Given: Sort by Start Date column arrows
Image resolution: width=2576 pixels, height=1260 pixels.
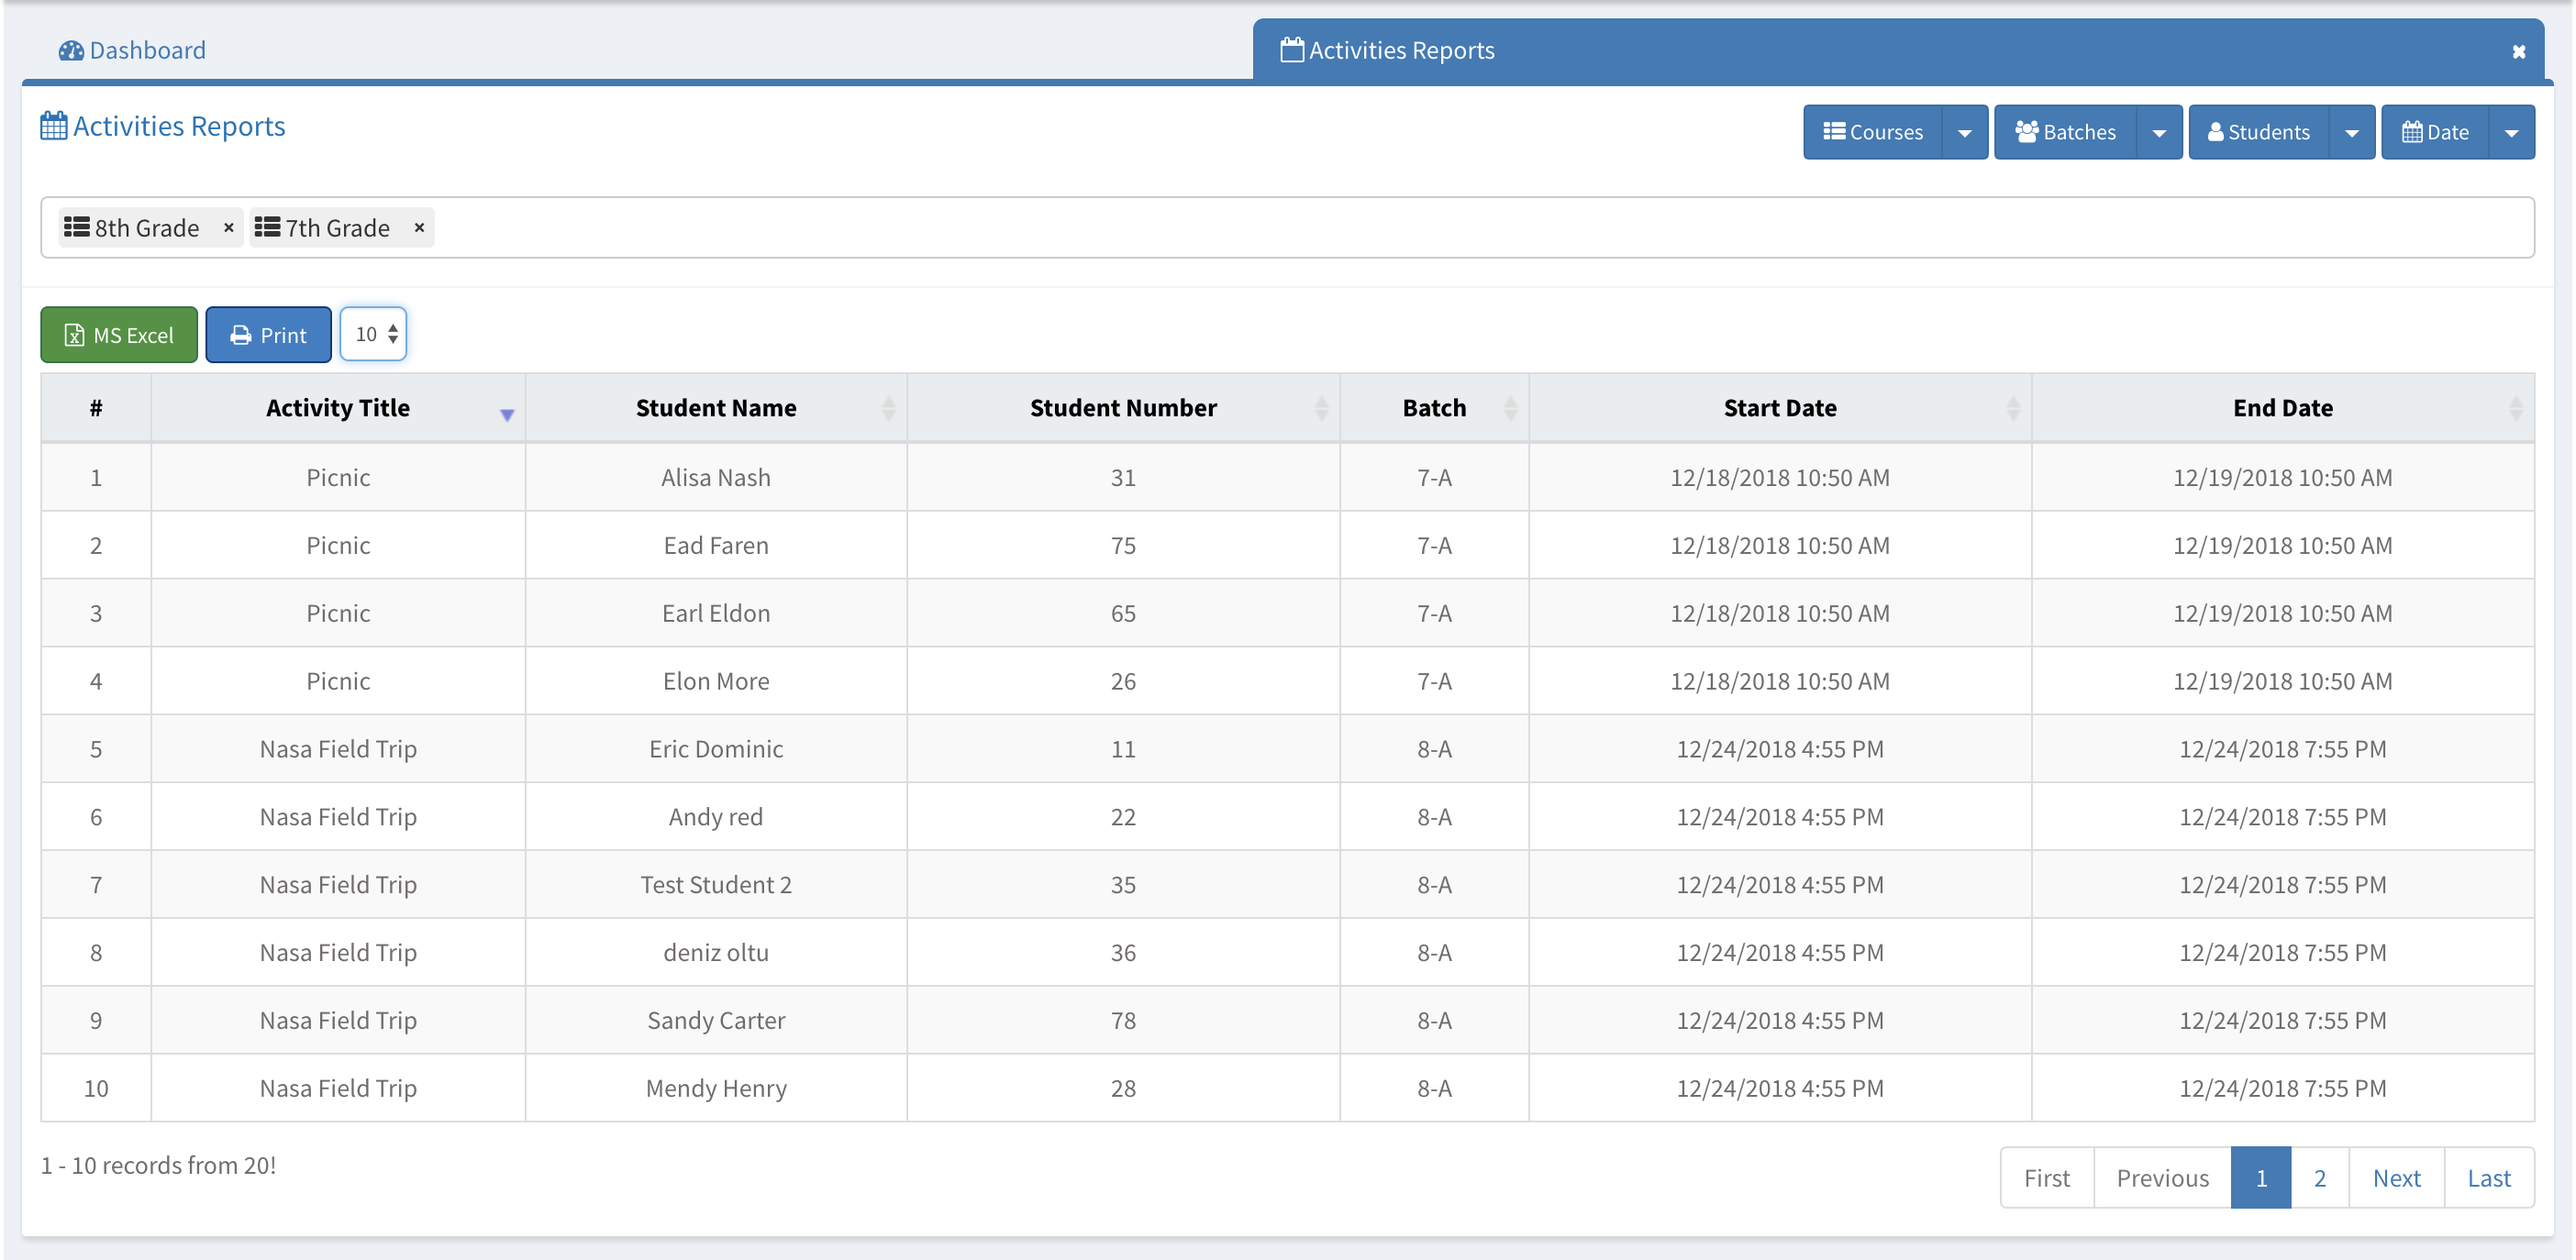Looking at the screenshot, I should point(2013,408).
